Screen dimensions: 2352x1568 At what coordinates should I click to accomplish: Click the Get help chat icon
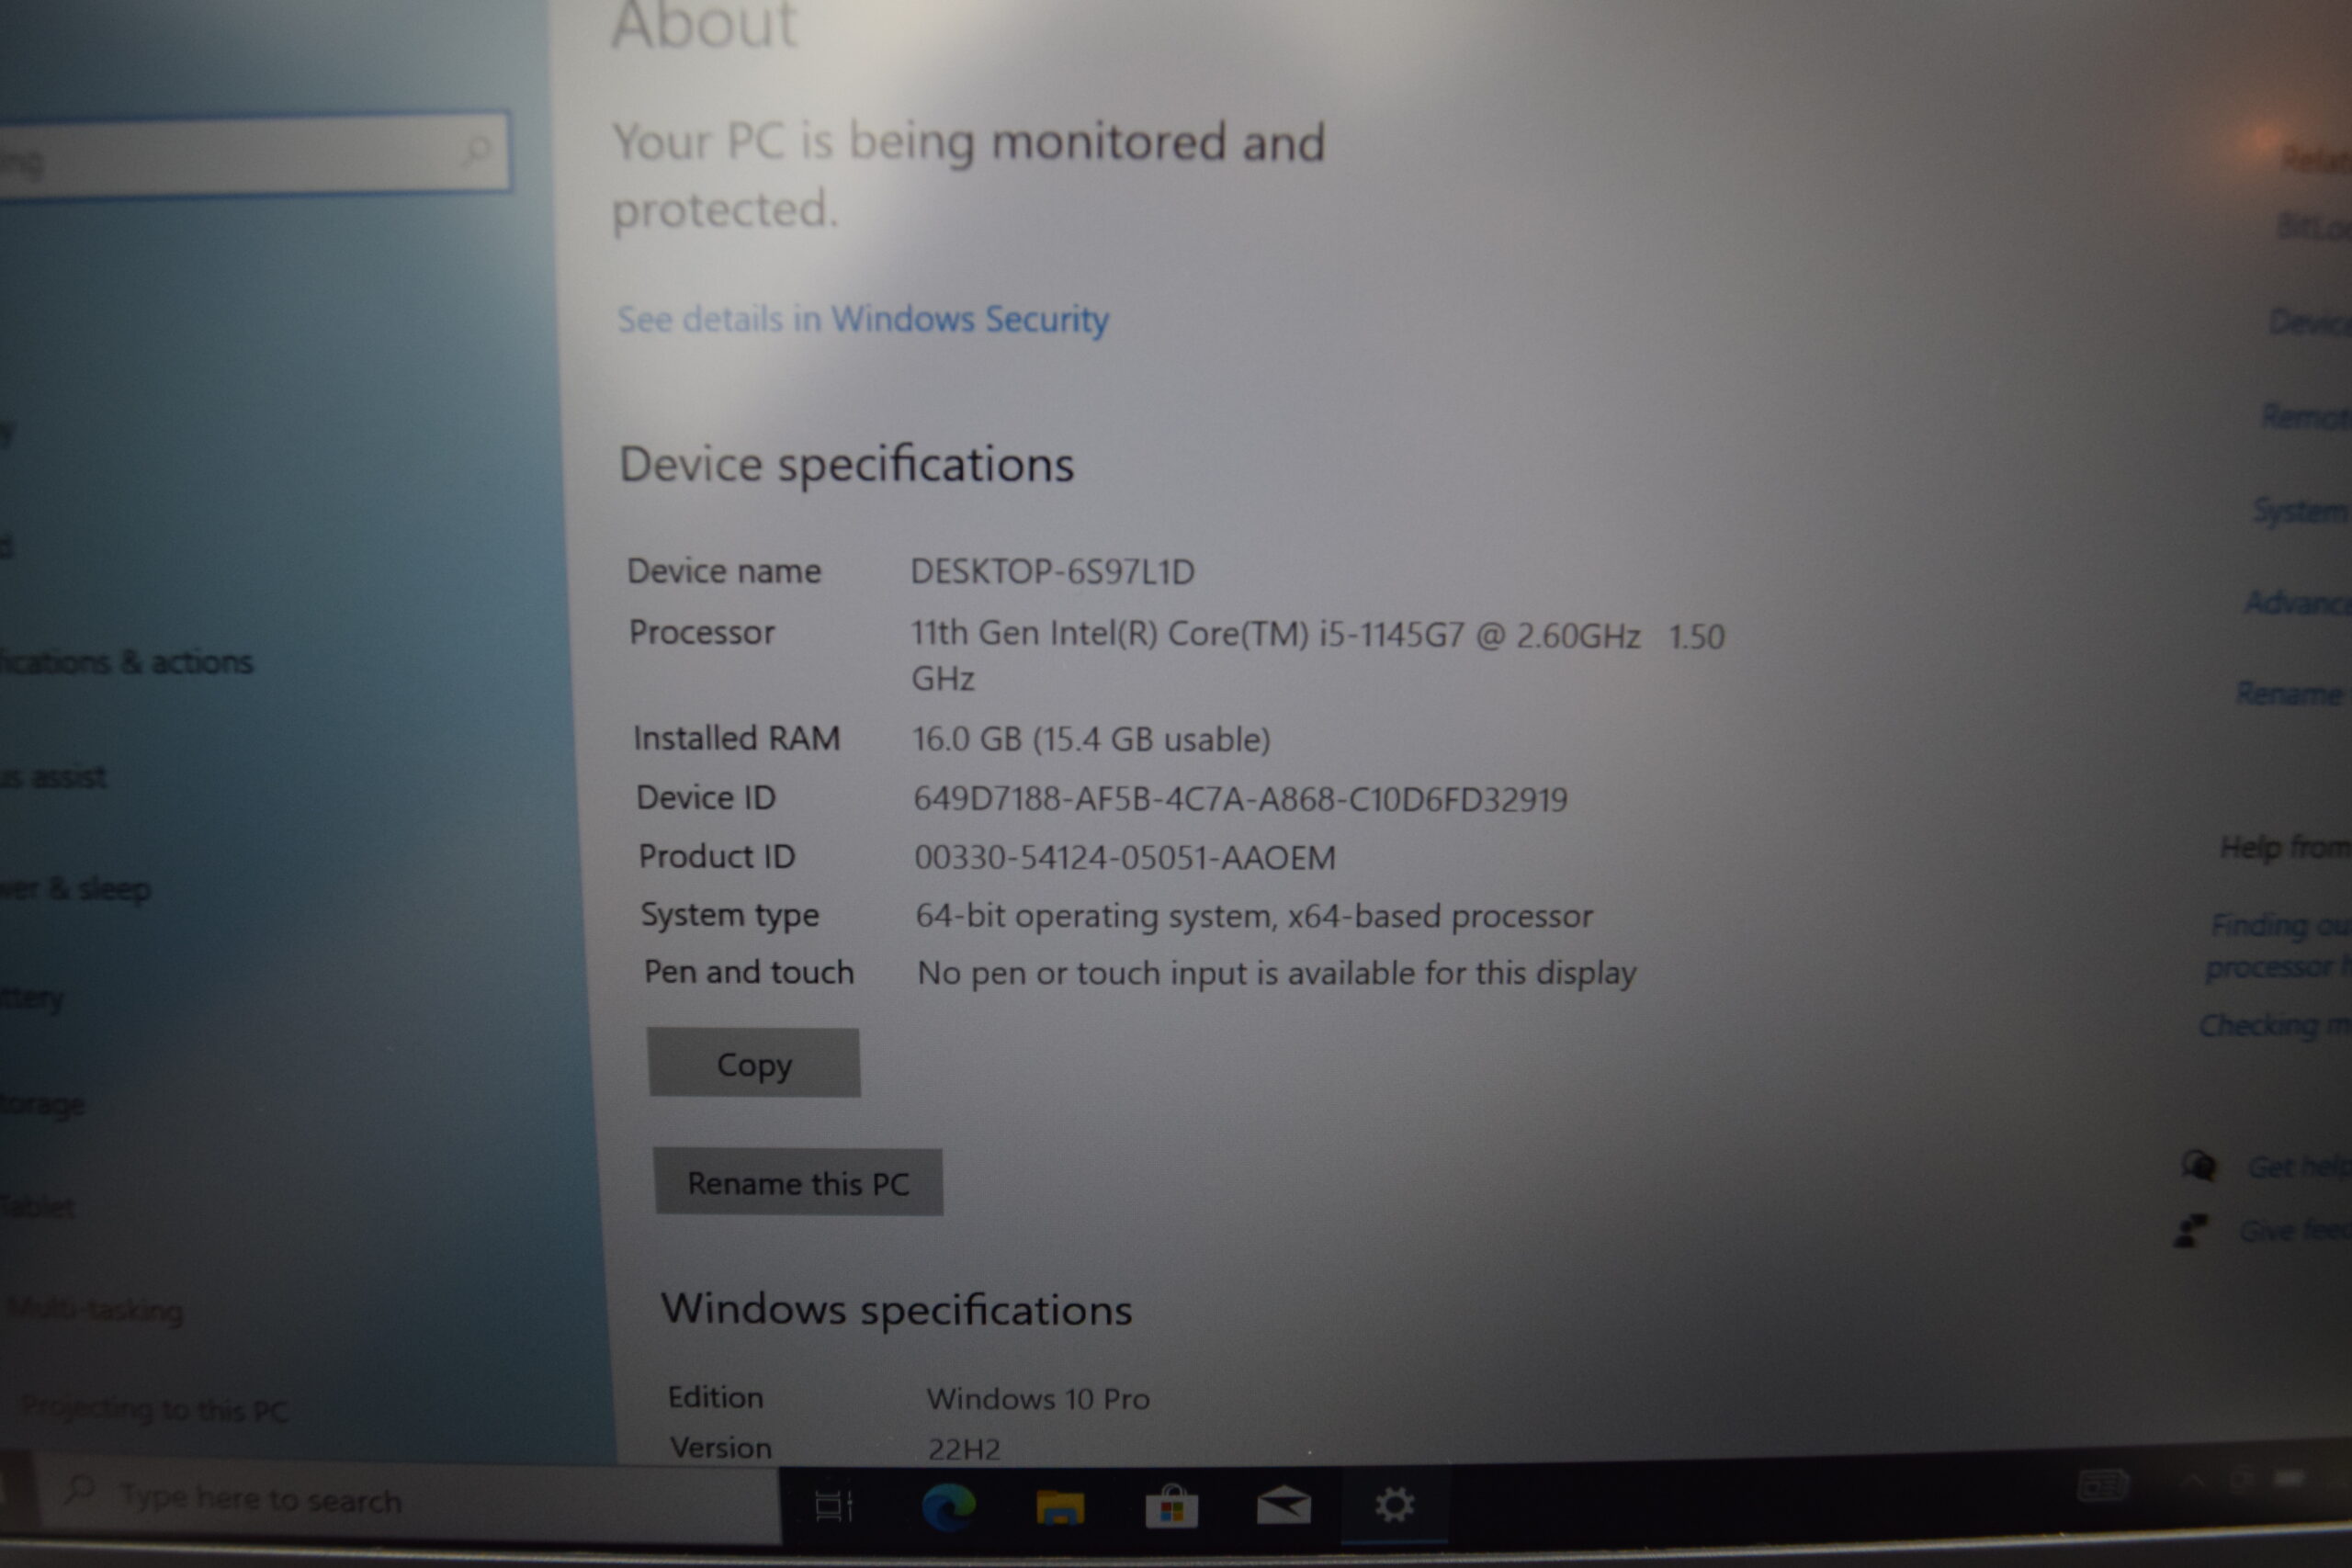coord(2198,1165)
